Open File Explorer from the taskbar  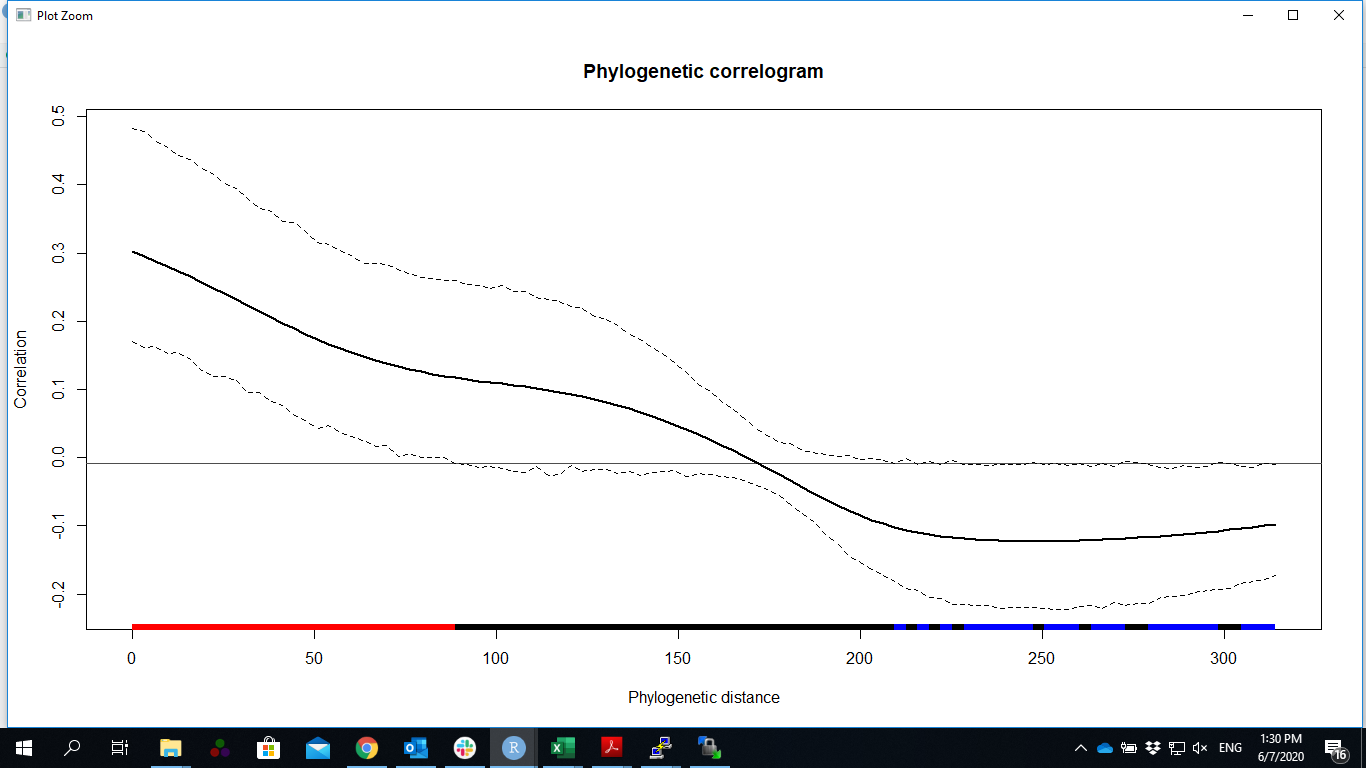pyautogui.click(x=171, y=748)
